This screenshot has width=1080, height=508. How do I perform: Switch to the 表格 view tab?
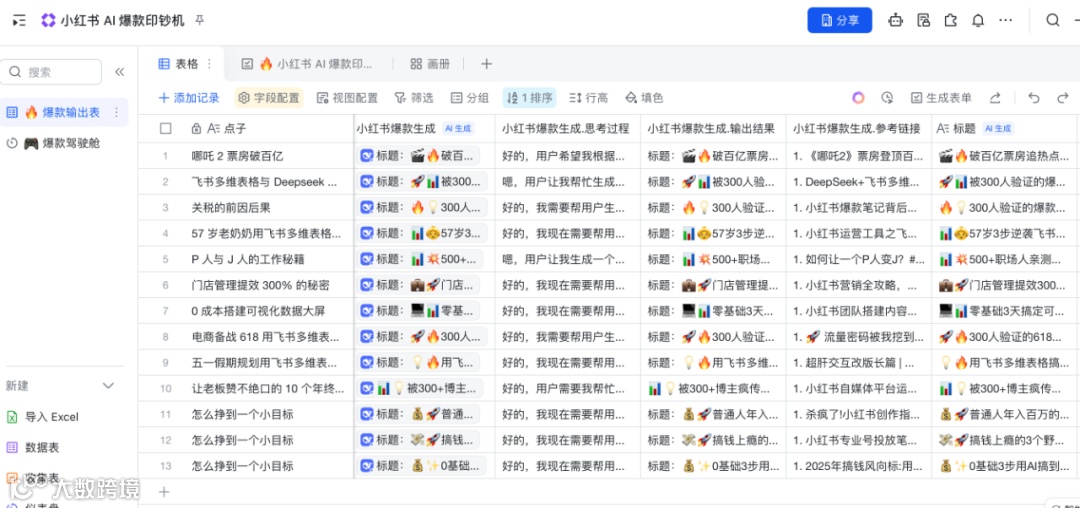click(x=179, y=64)
